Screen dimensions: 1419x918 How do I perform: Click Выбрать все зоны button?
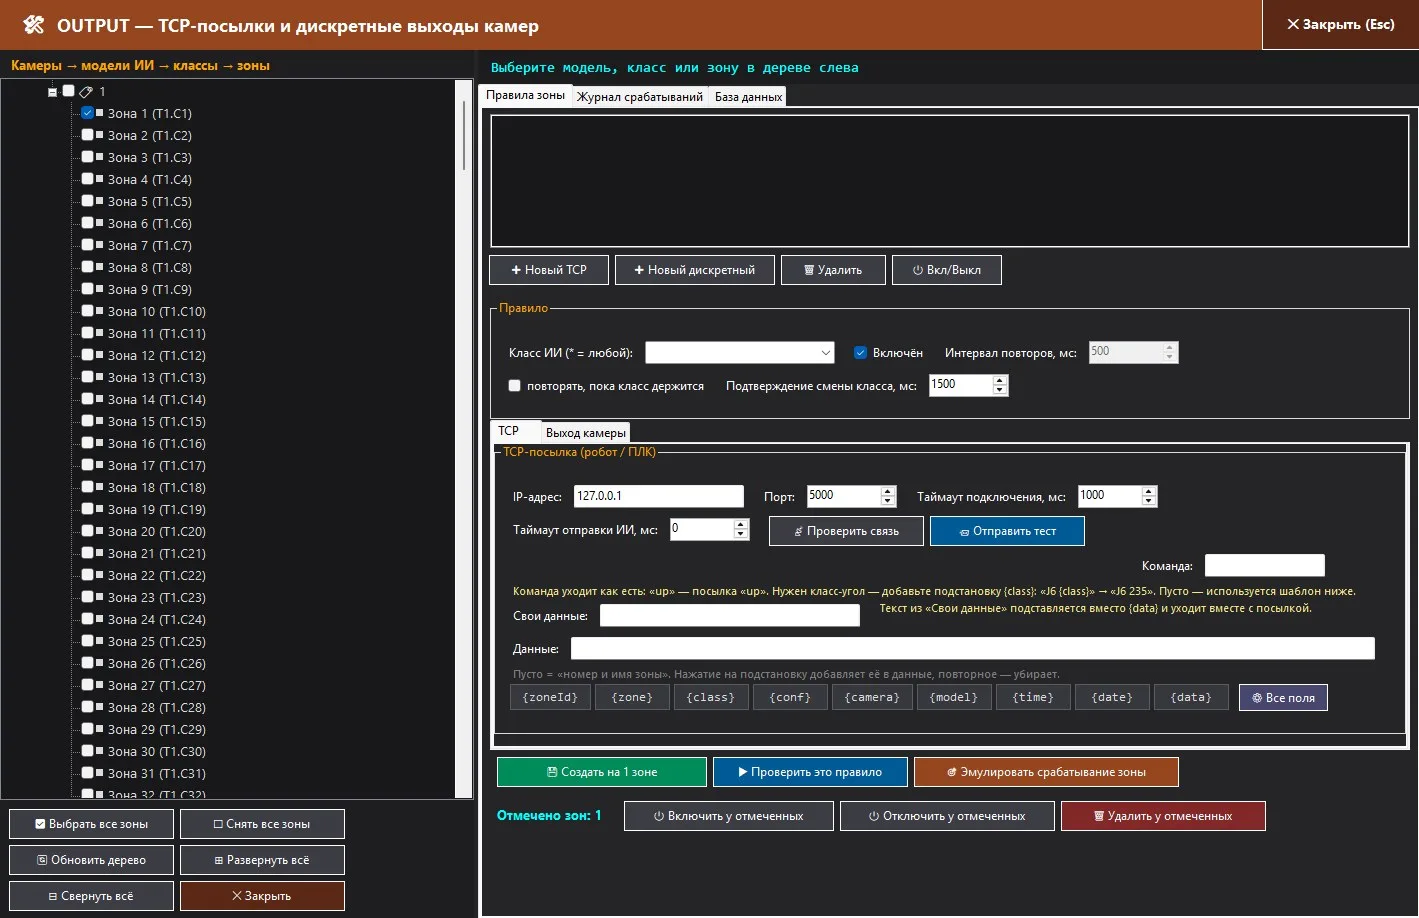click(x=91, y=824)
